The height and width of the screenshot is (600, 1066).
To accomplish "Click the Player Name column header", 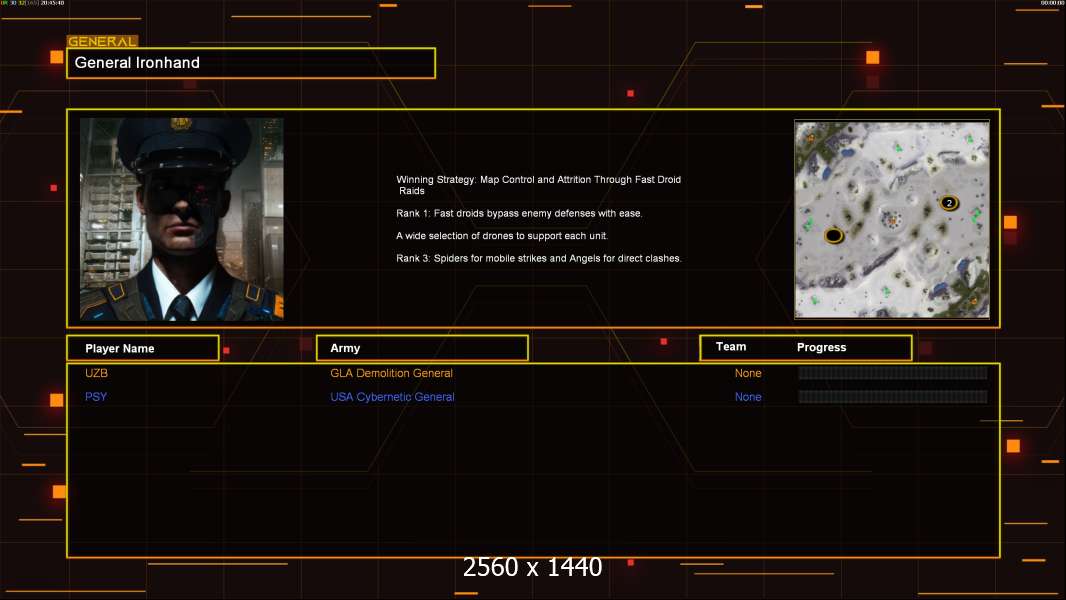I will (x=142, y=348).
